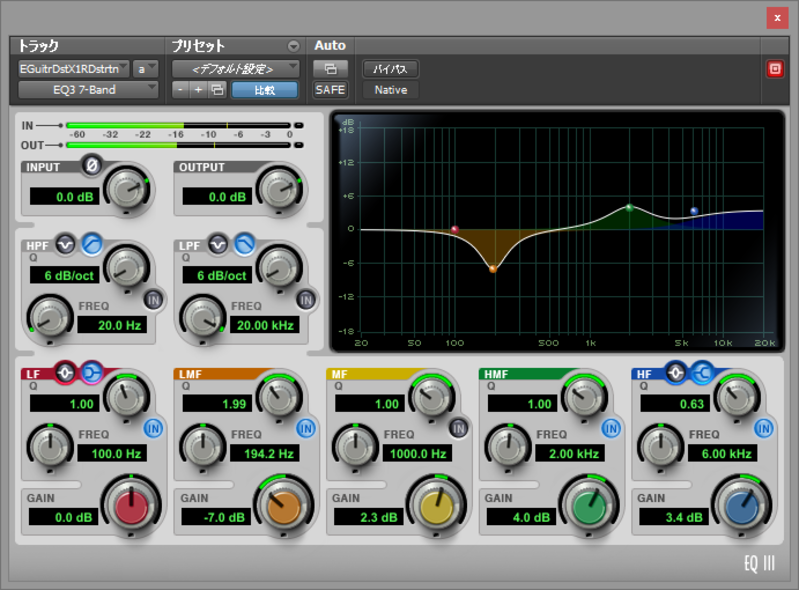Click the Bypass (バイパス) button
Screen dimensions: 799x590
click(390, 69)
